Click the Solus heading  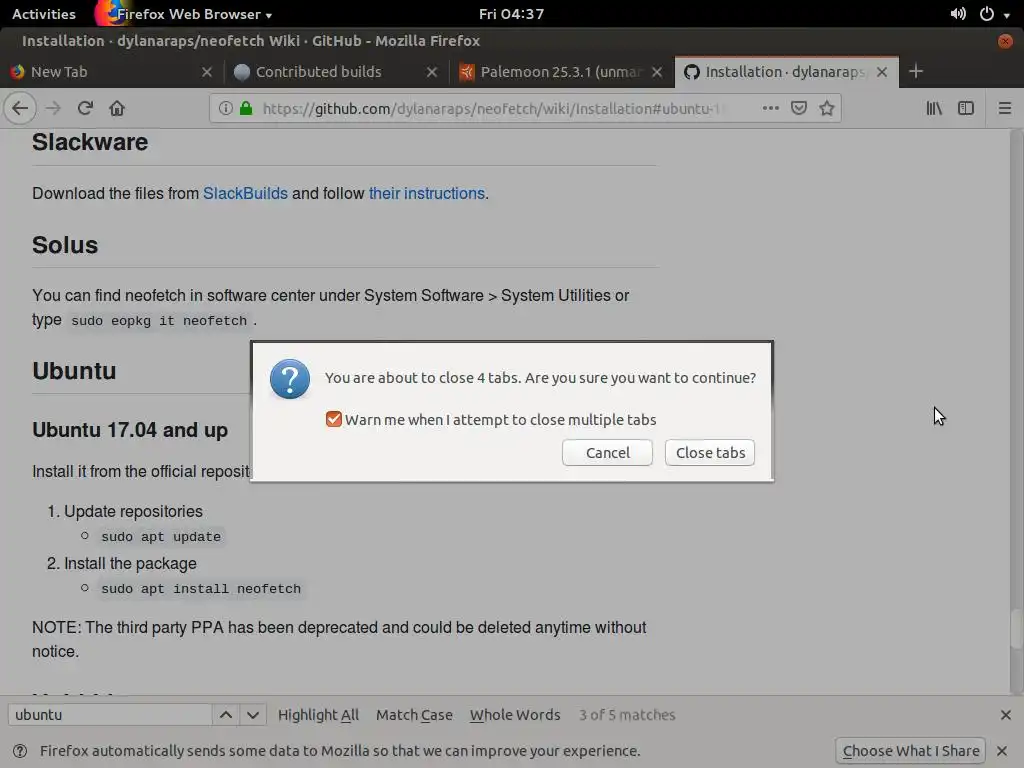point(65,245)
